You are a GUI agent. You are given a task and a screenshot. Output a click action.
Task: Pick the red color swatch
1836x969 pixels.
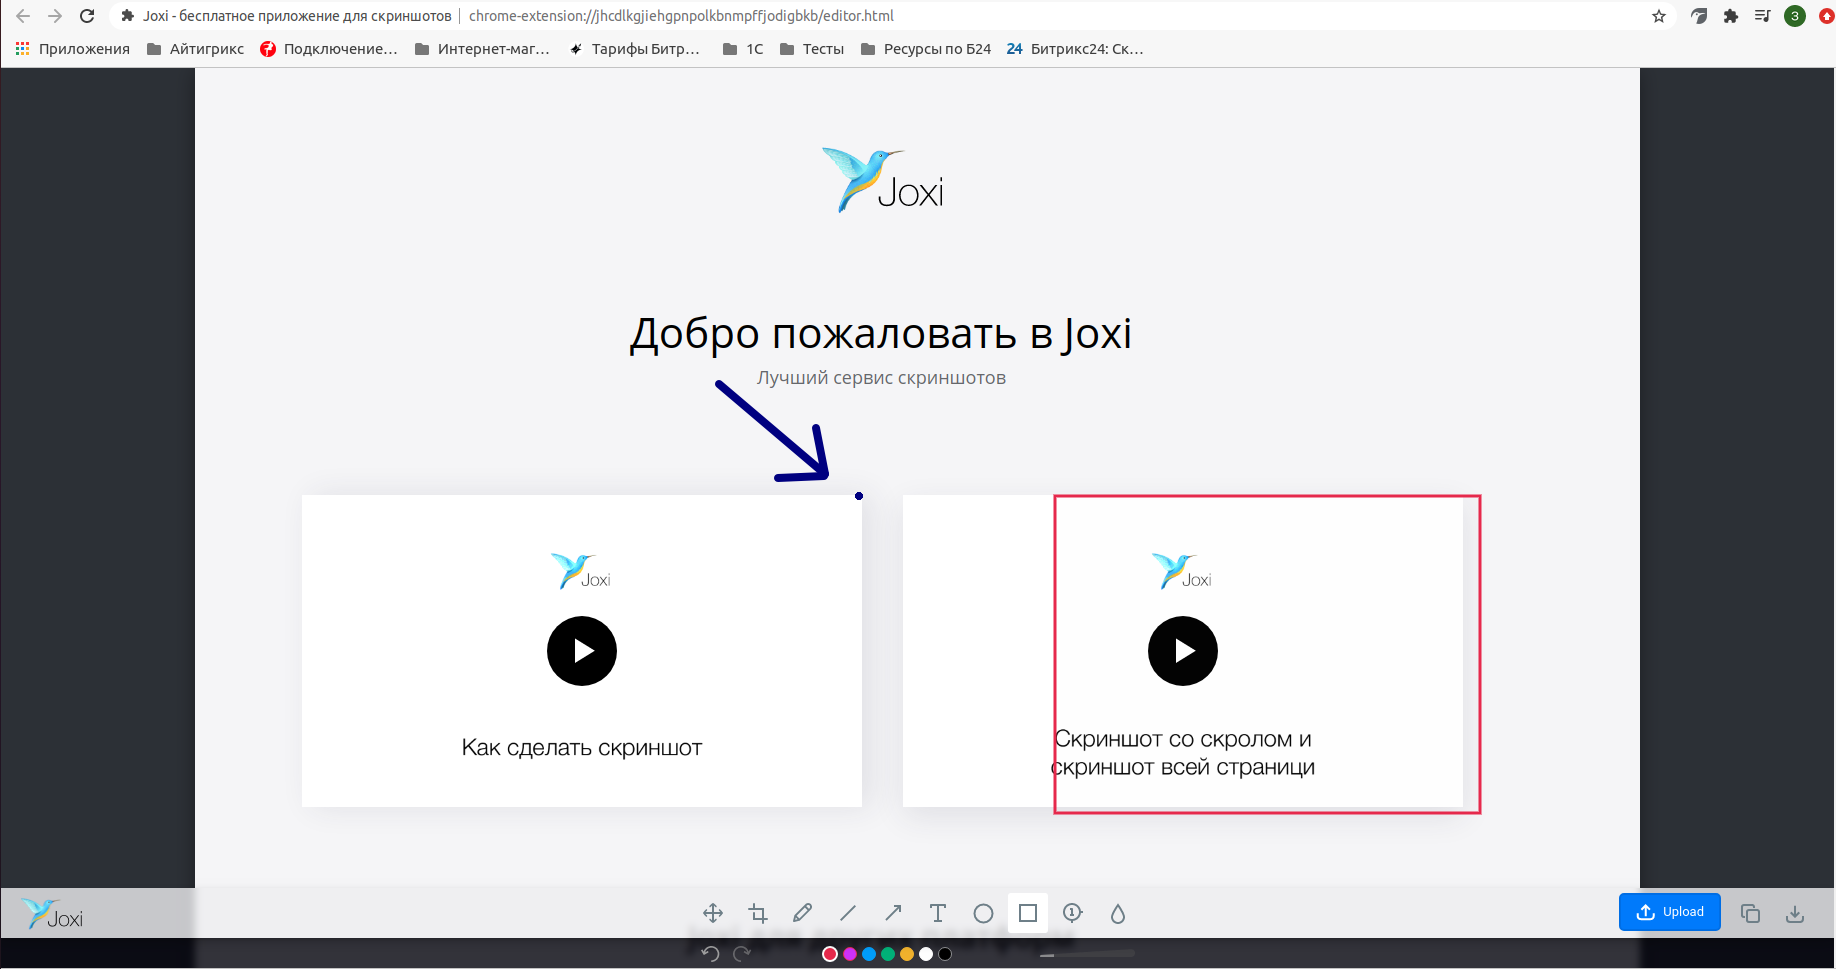(x=830, y=954)
